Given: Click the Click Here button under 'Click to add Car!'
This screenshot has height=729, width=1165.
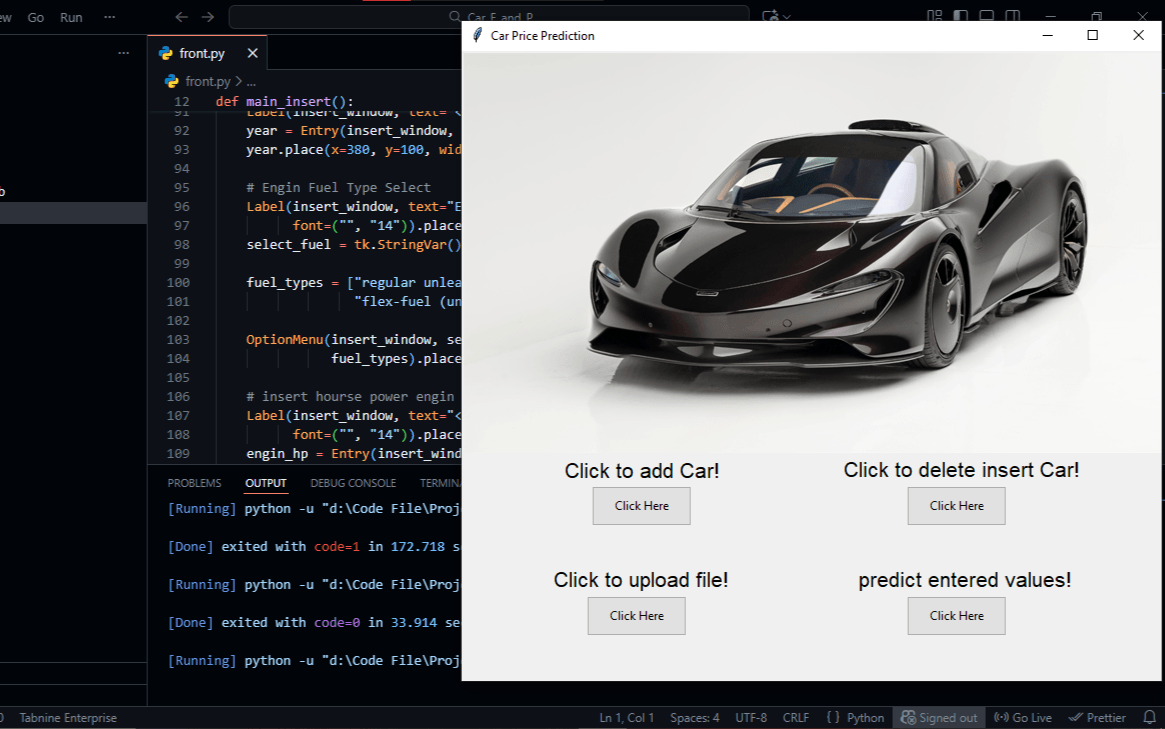Looking at the screenshot, I should (x=641, y=506).
